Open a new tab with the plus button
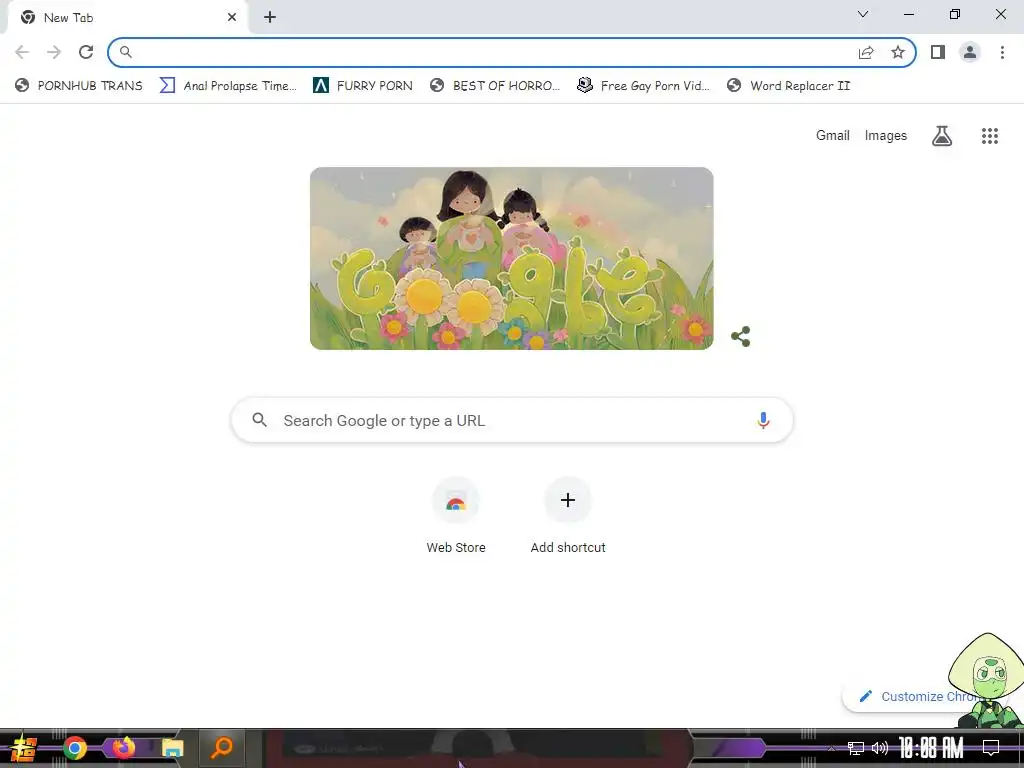 [270, 17]
